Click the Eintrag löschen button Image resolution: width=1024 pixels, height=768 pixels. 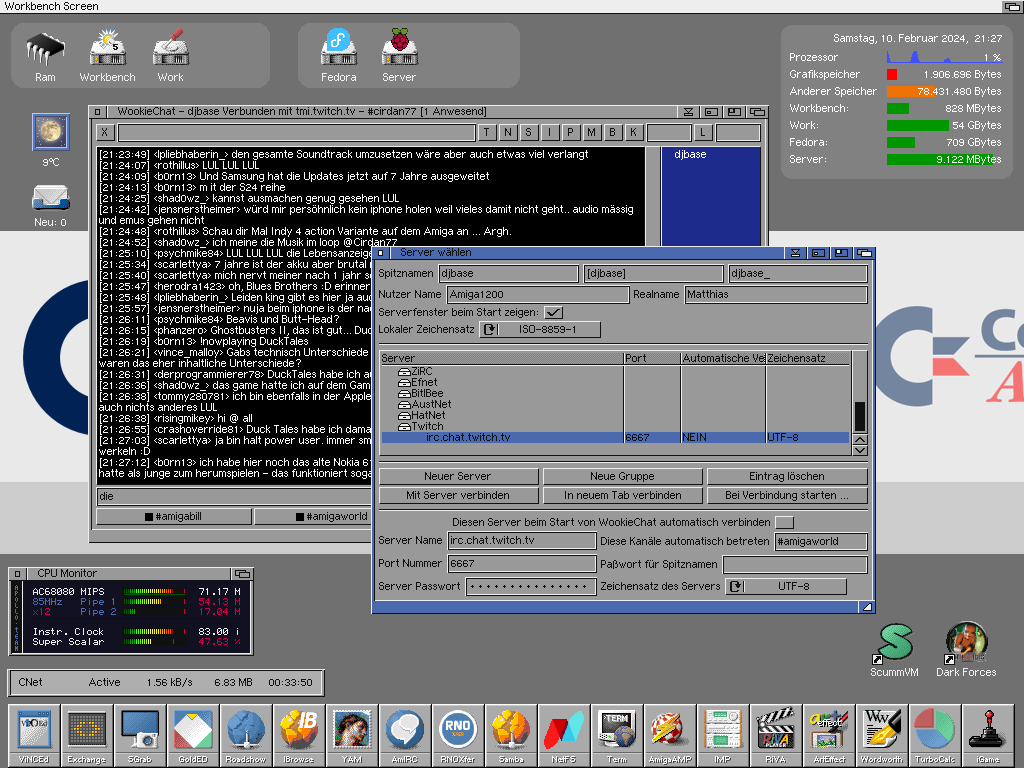click(x=787, y=476)
